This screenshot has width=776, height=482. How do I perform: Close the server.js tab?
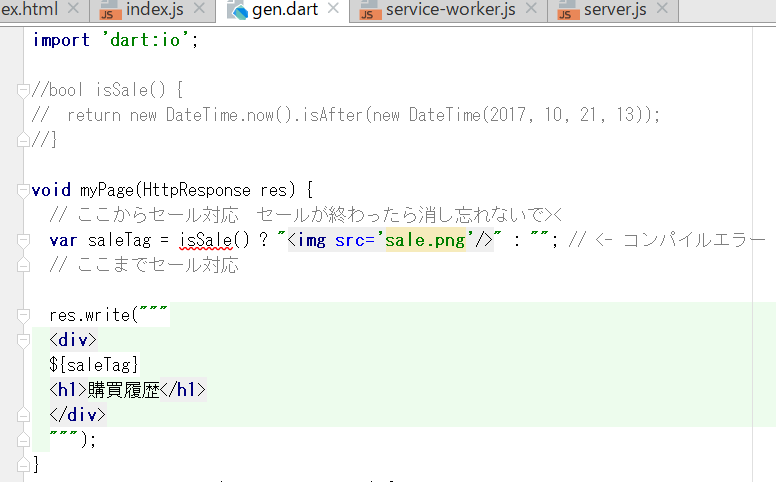tap(662, 8)
